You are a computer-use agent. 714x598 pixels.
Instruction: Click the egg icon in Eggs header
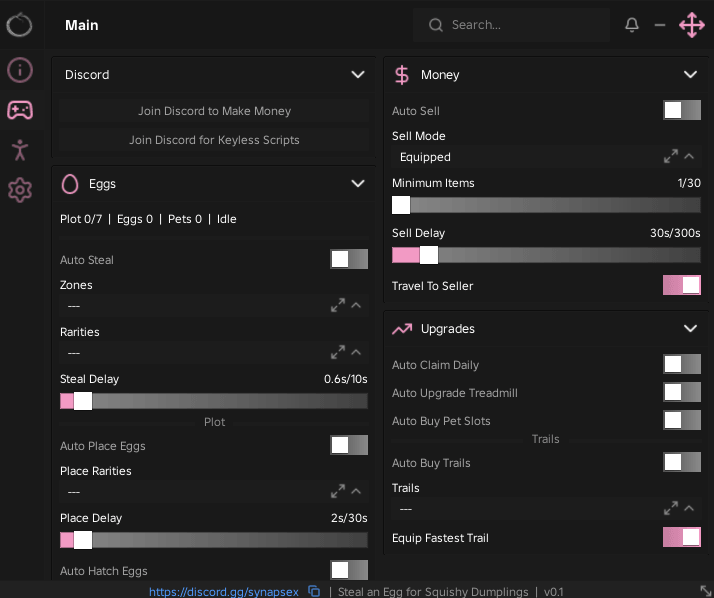click(70, 184)
